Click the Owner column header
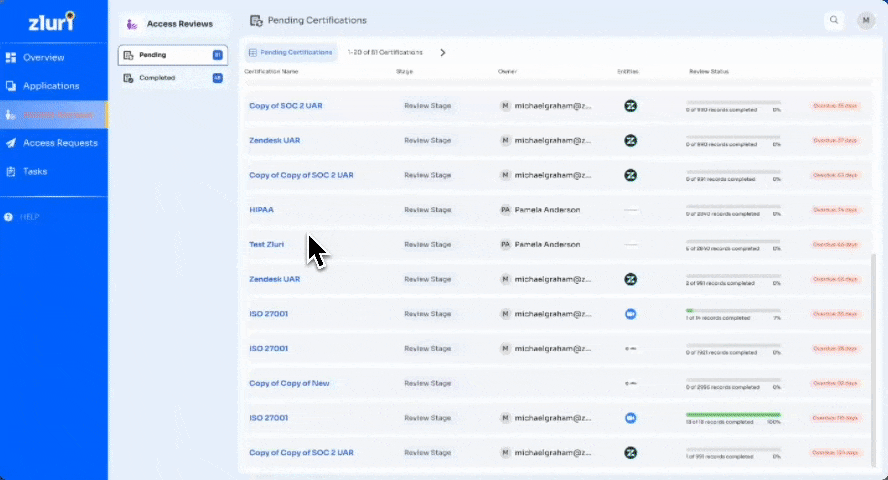This screenshot has width=888, height=480. (x=507, y=71)
